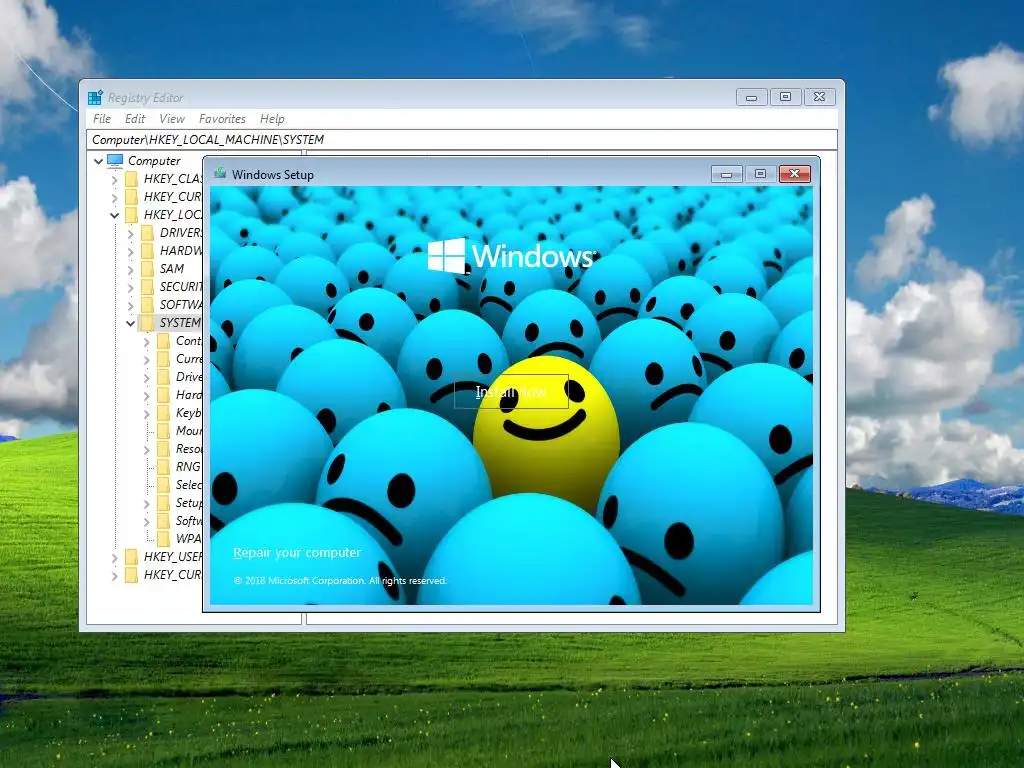Click the Registry Editor title bar icon

coord(95,97)
